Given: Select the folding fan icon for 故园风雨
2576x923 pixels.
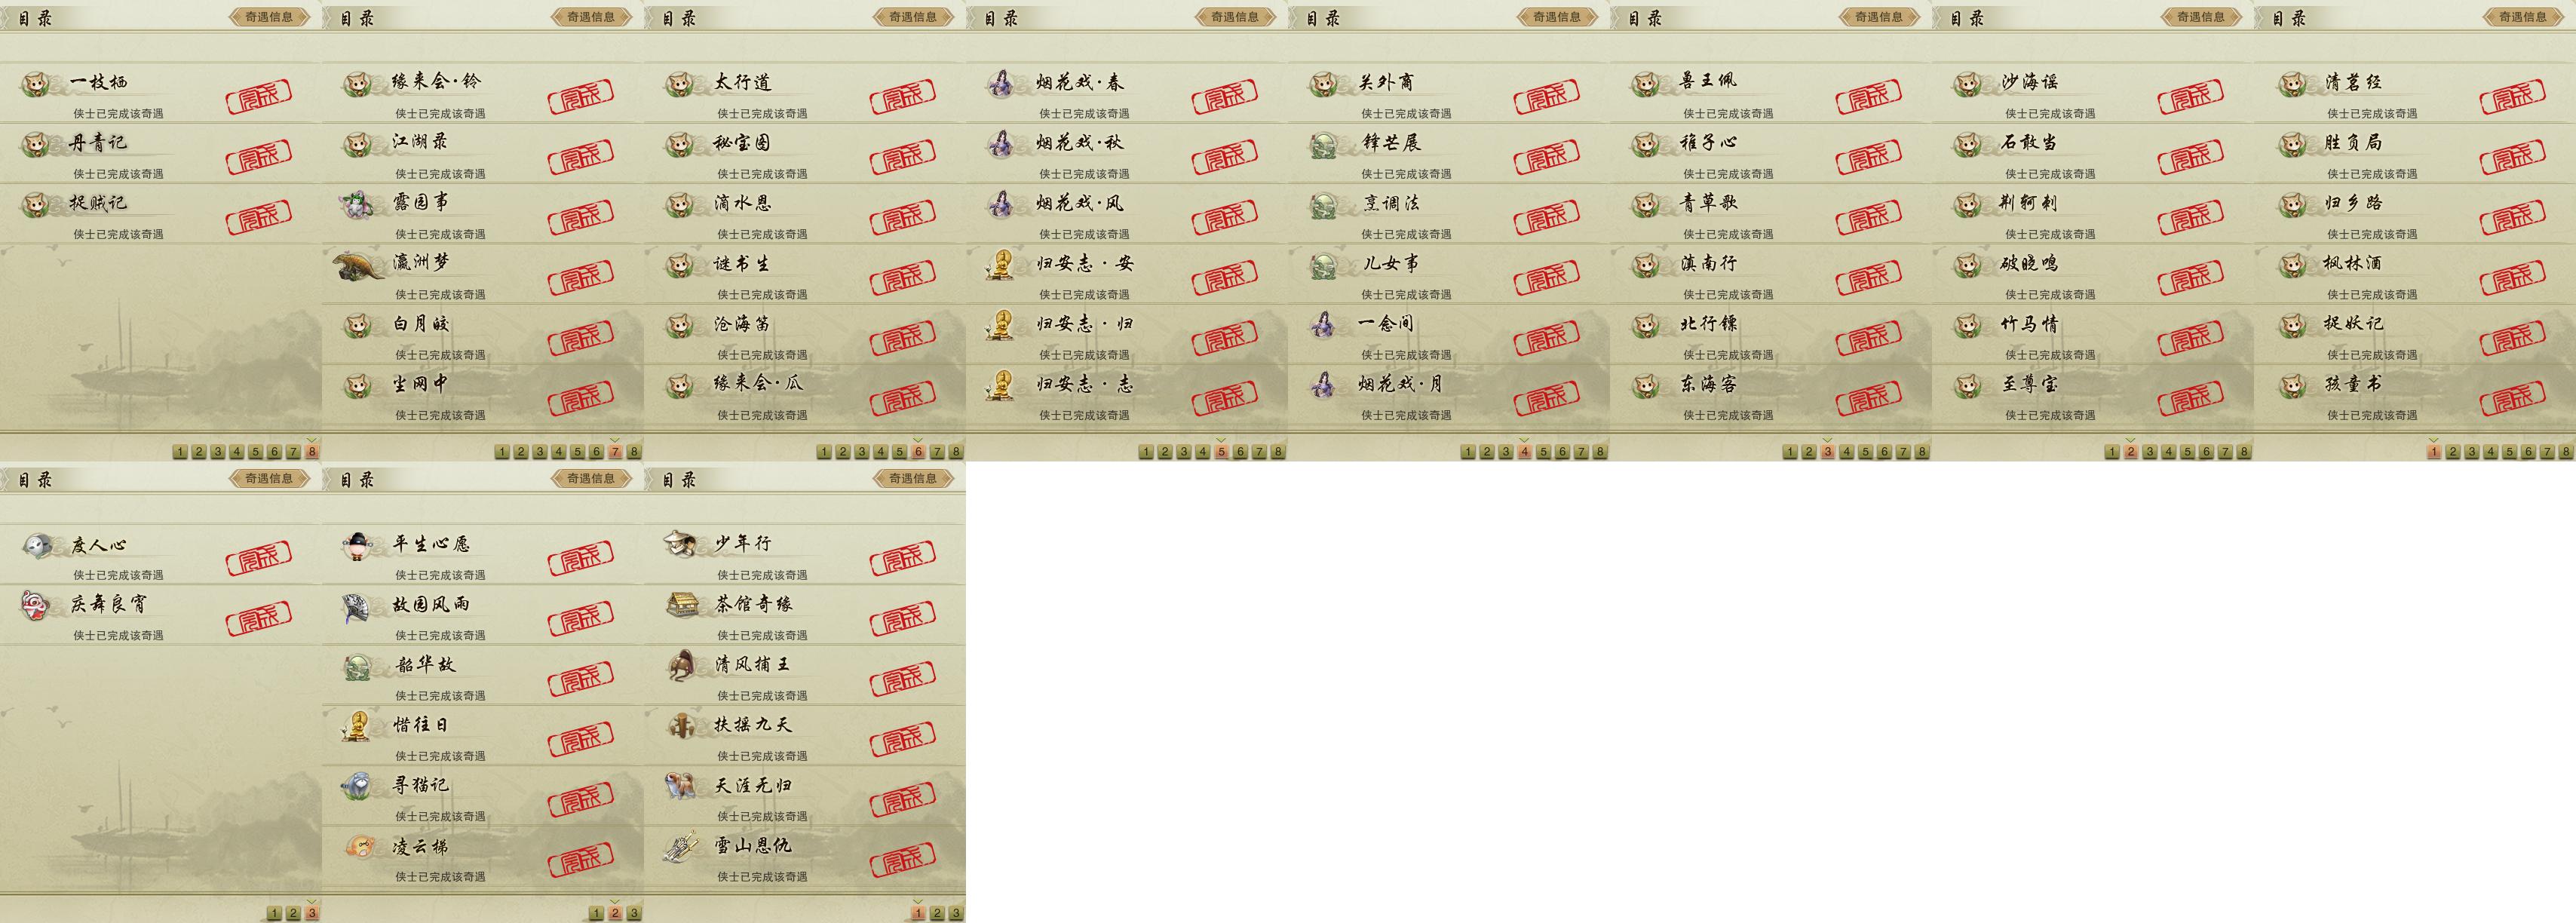Looking at the screenshot, I should point(358,606).
